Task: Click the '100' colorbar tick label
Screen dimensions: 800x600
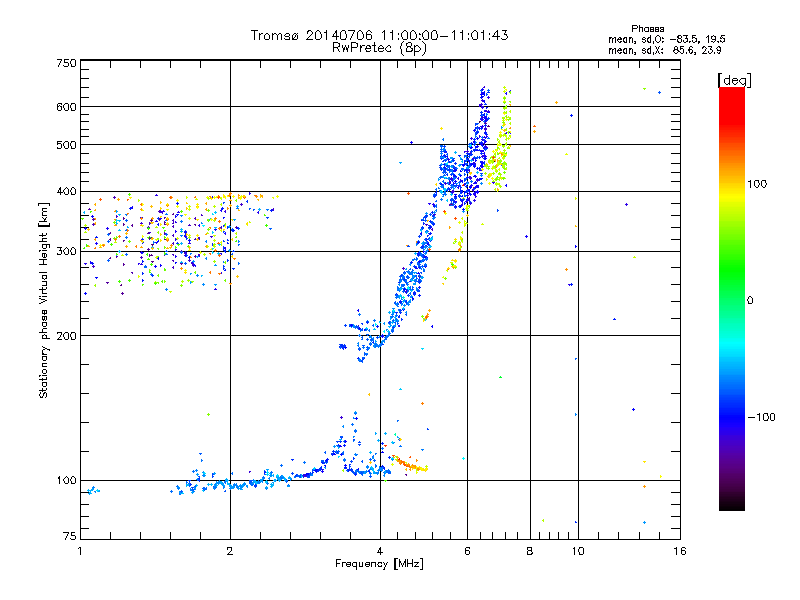Action: (x=757, y=184)
